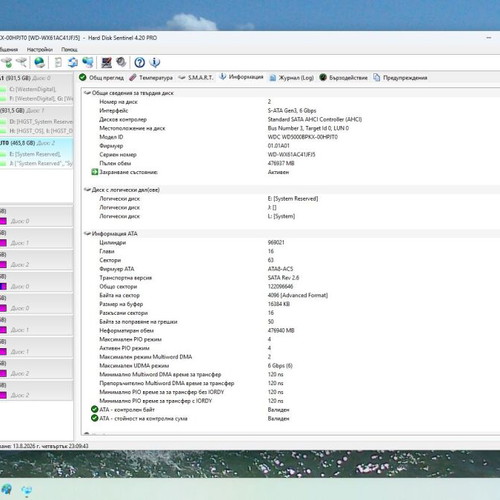Click the first magenta usage bar 'Диск 0'

pyautogui.click(x=3, y=221)
